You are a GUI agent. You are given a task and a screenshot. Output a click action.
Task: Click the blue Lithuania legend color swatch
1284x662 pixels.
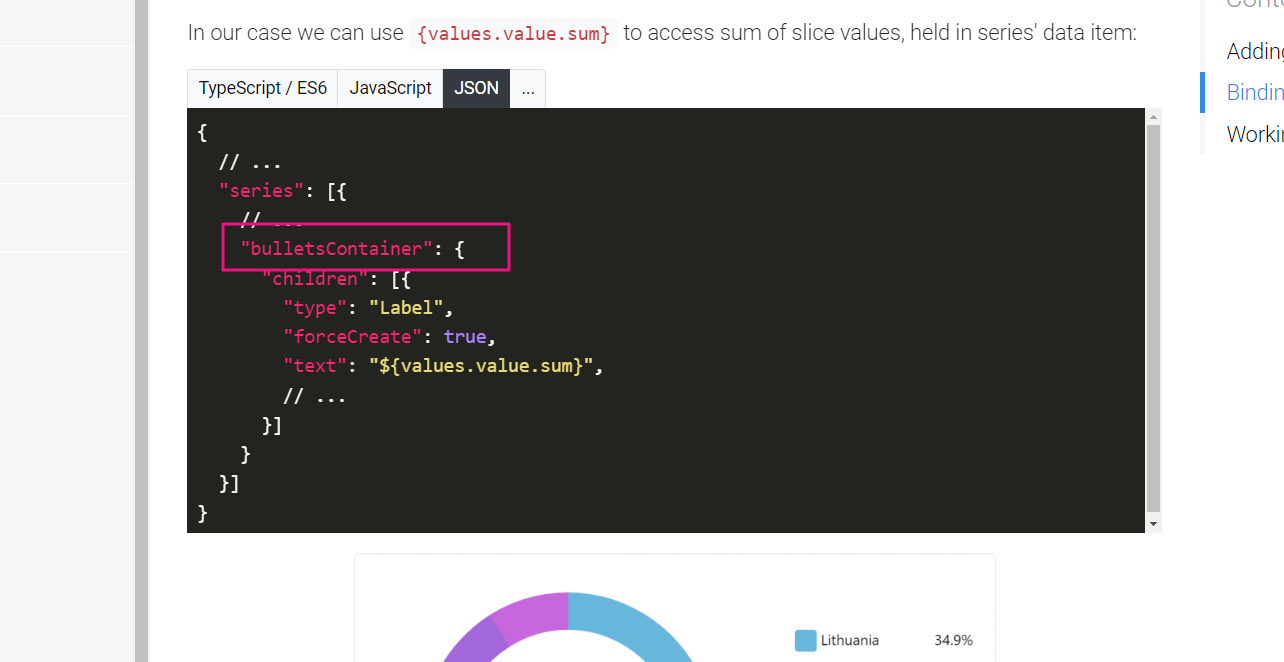(805, 640)
